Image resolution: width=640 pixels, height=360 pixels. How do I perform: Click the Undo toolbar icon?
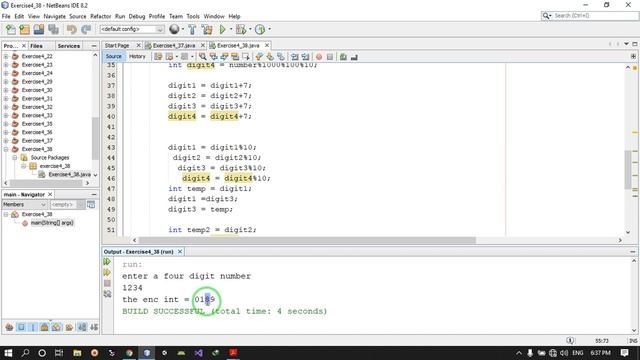click(x=72, y=29)
